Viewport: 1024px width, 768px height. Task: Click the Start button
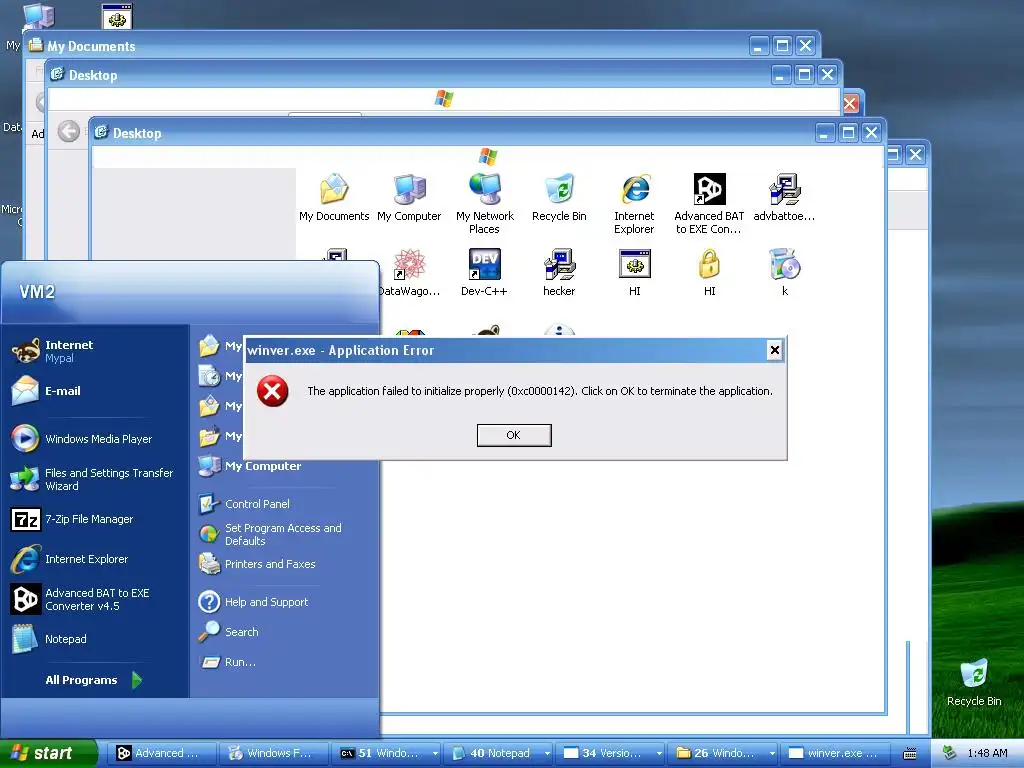(x=48, y=753)
